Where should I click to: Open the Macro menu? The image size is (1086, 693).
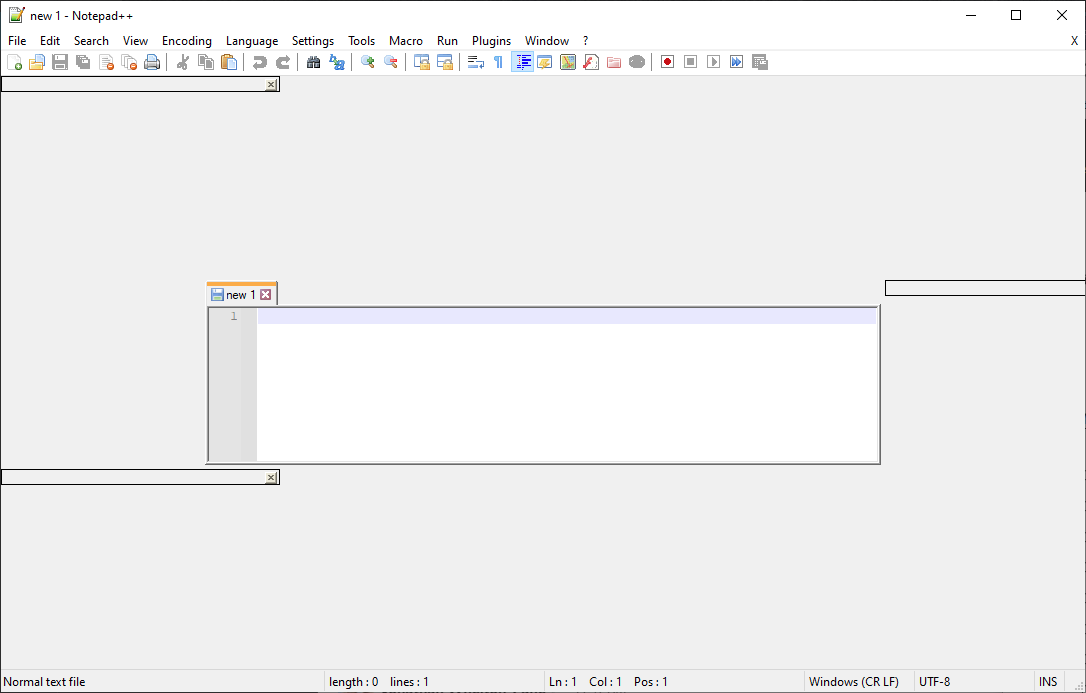tap(406, 41)
